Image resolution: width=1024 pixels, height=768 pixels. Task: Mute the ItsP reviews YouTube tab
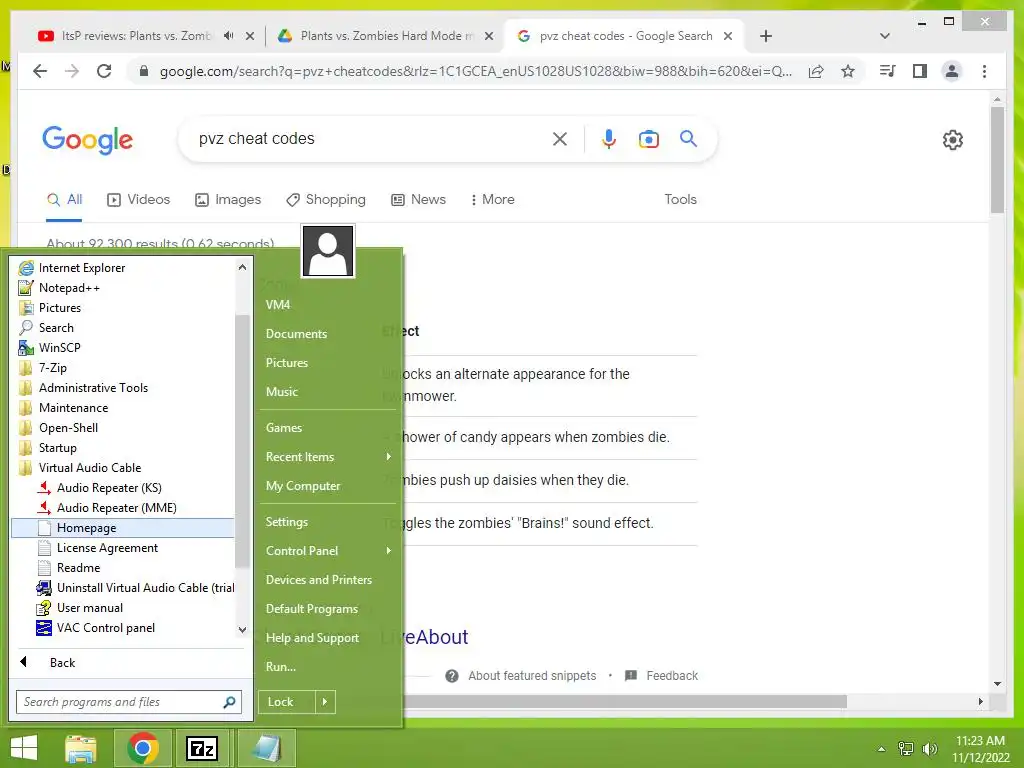[x=228, y=36]
